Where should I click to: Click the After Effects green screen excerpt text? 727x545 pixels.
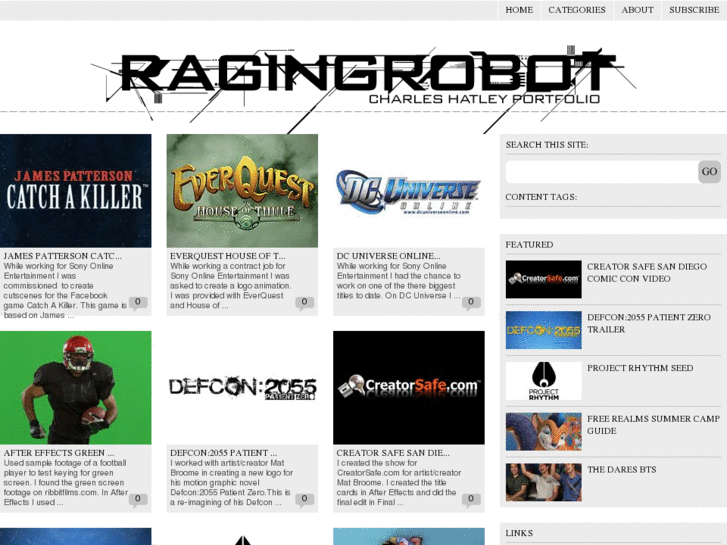click(65, 482)
